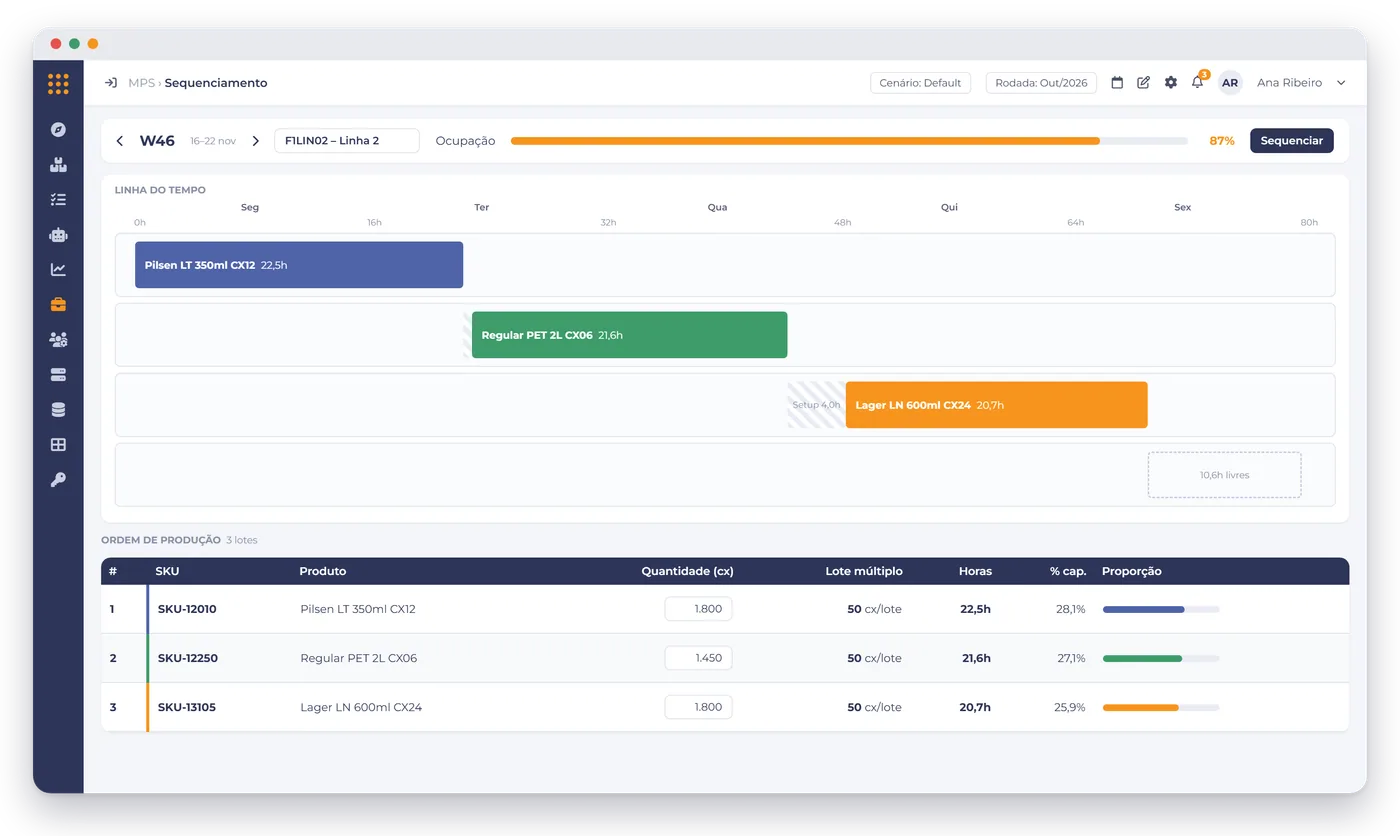Click the Horas column header
Screen dimensions: 1400x836
(975, 571)
